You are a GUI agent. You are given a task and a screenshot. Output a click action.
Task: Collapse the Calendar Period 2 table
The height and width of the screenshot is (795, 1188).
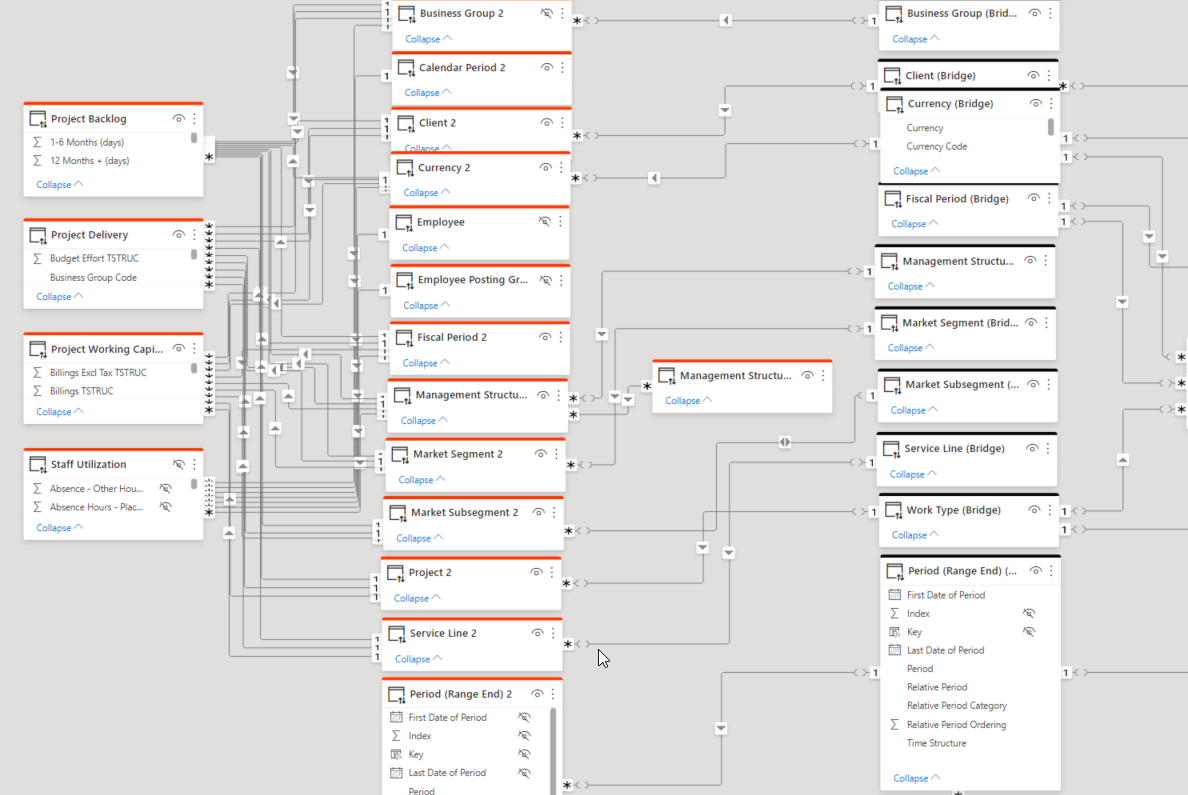click(428, 93)
